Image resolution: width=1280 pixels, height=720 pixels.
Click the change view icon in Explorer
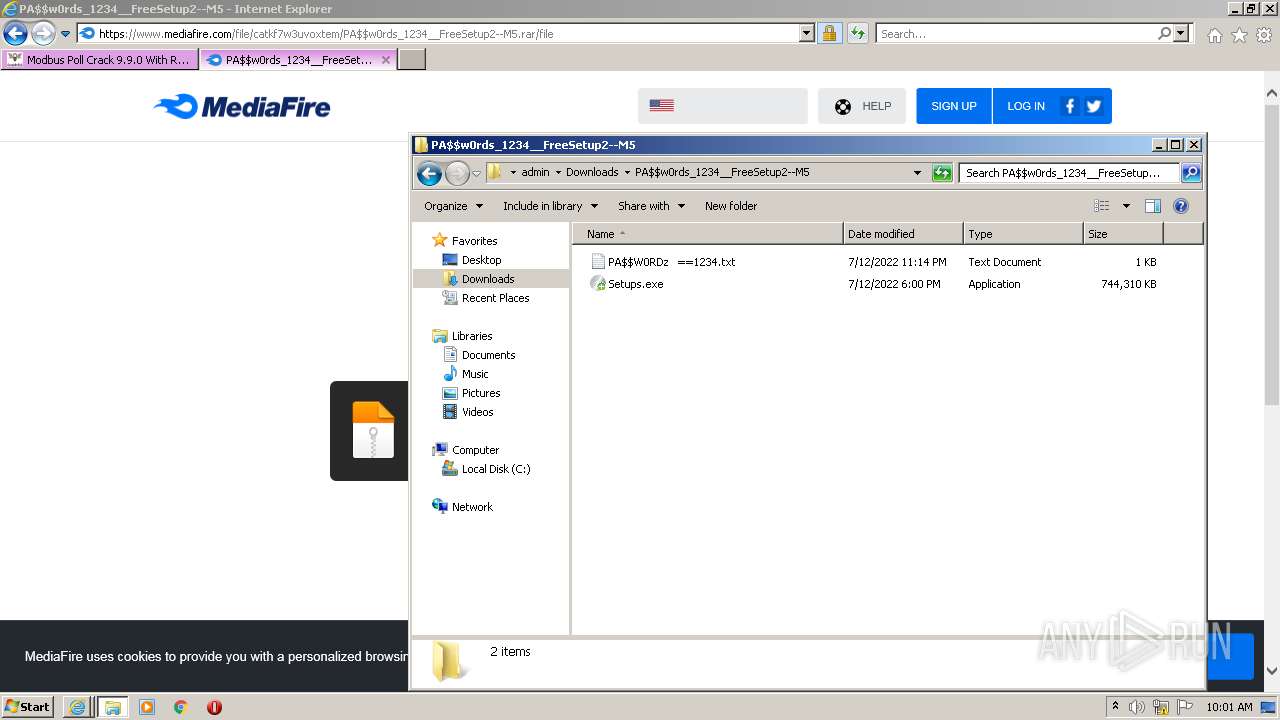click(x=1101, y=206)
